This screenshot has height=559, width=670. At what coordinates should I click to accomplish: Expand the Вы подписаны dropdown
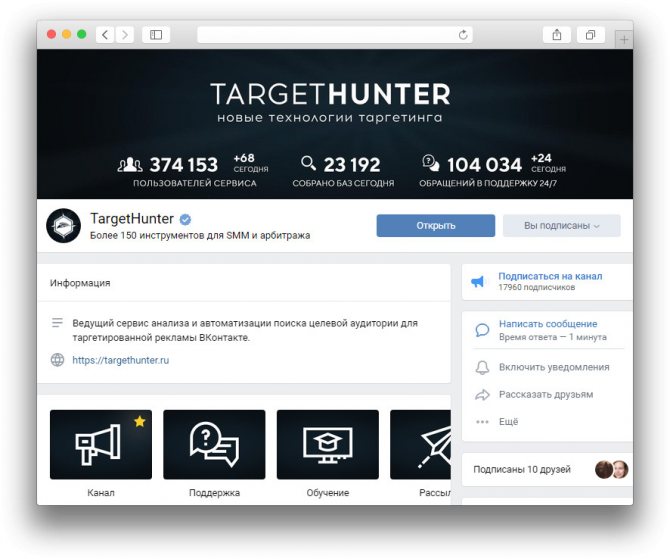tap(561, 225)
